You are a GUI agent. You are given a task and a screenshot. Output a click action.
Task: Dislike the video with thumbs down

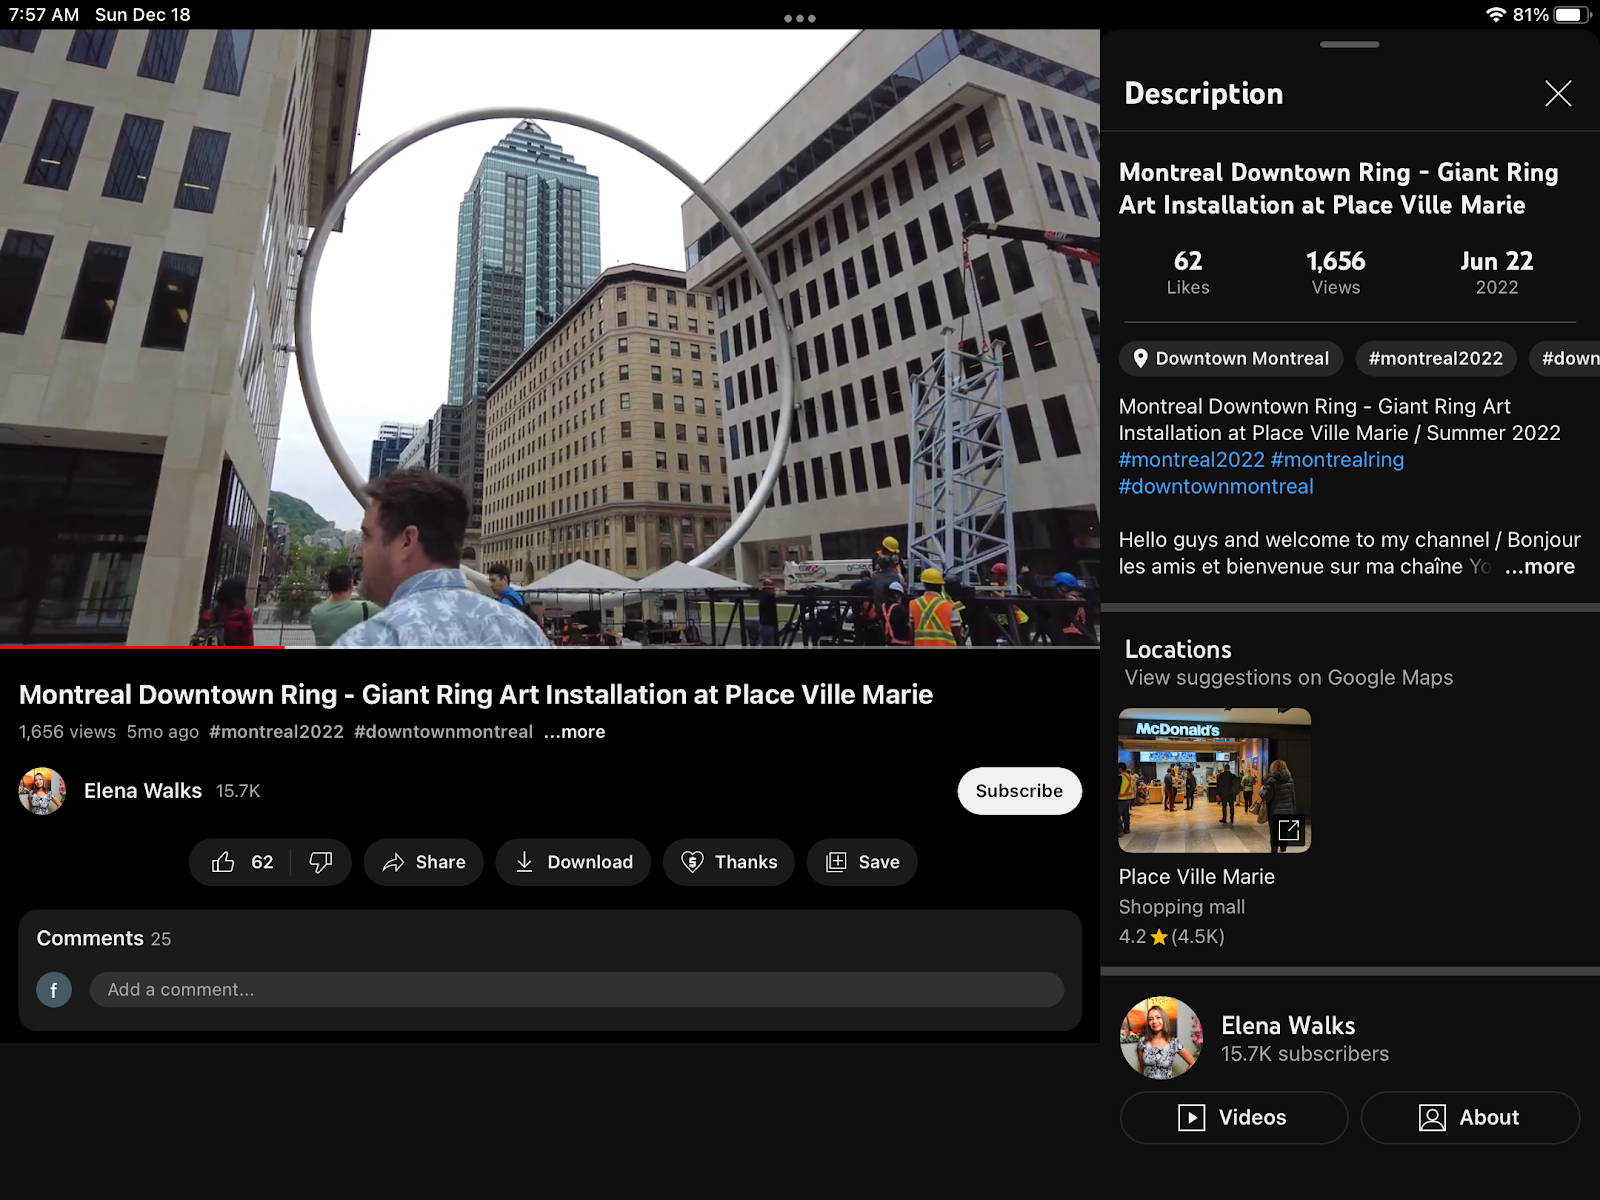click(x=321, y=862)
